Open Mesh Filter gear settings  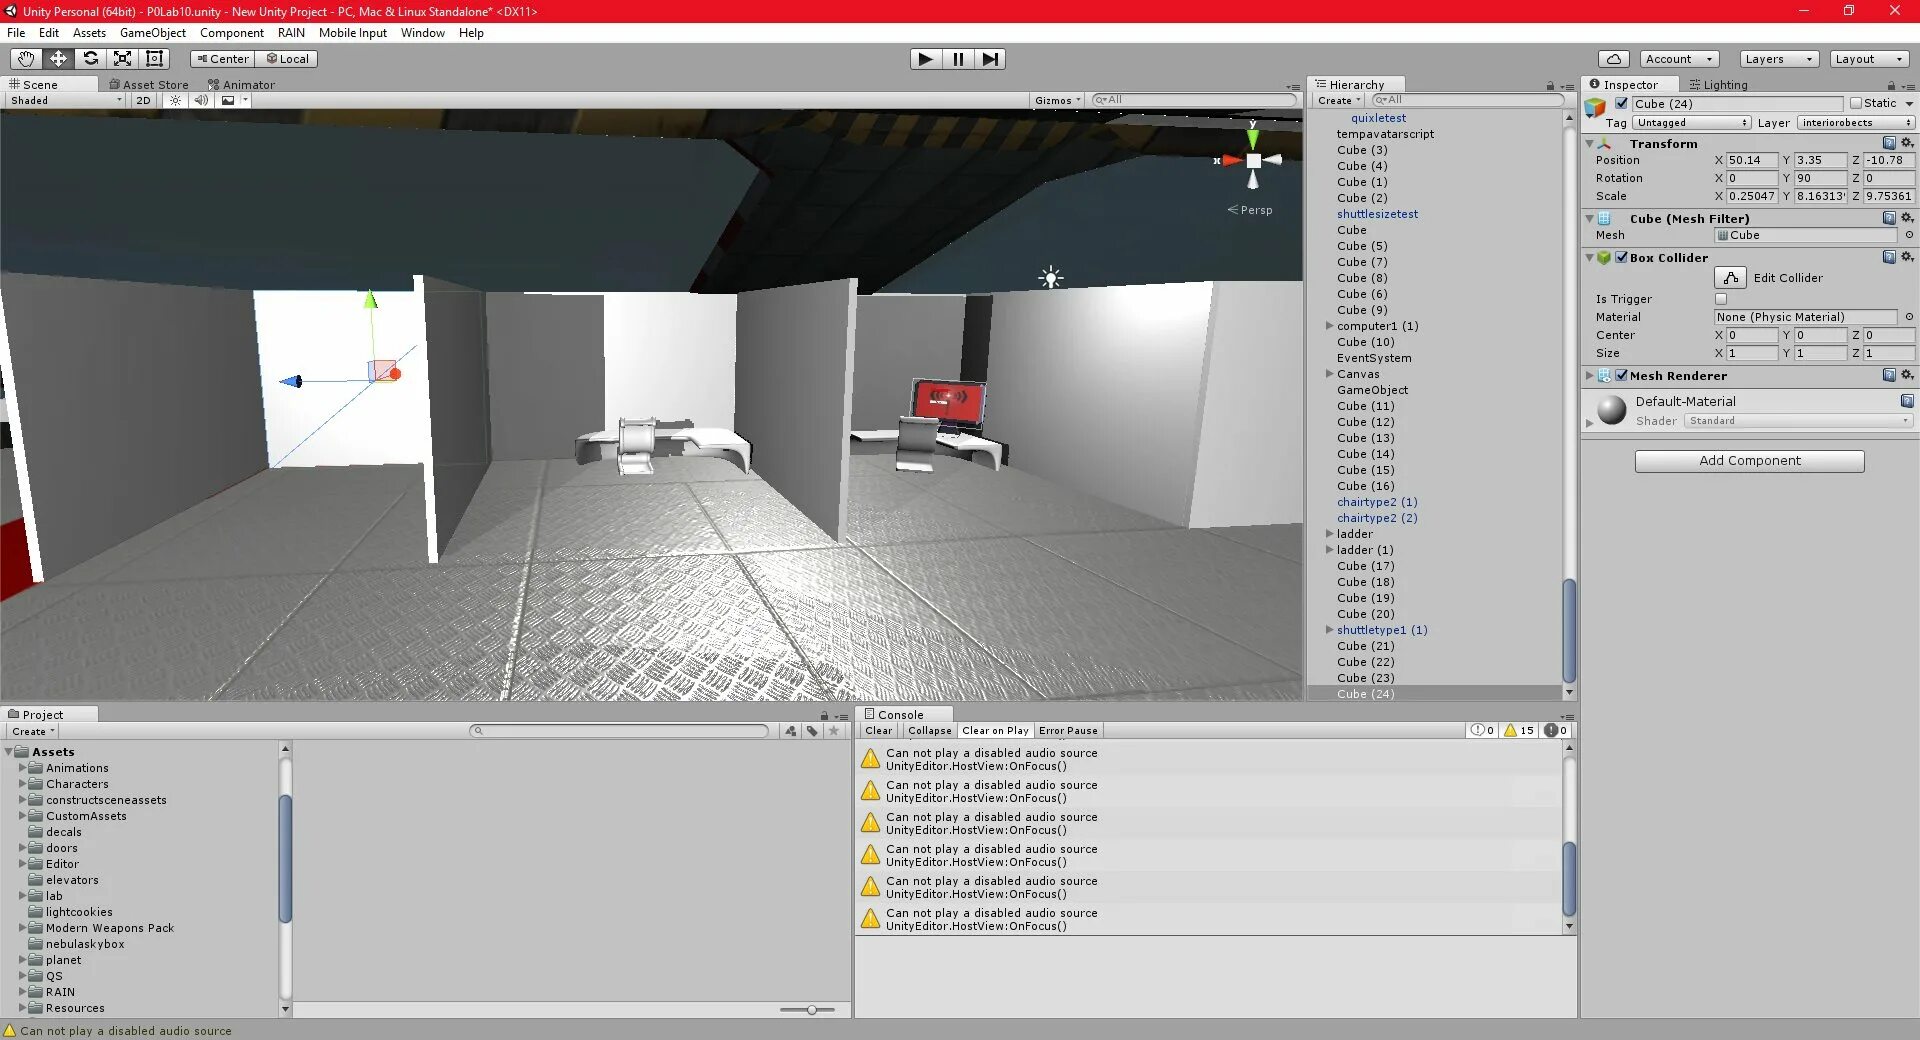[1907, 218]
